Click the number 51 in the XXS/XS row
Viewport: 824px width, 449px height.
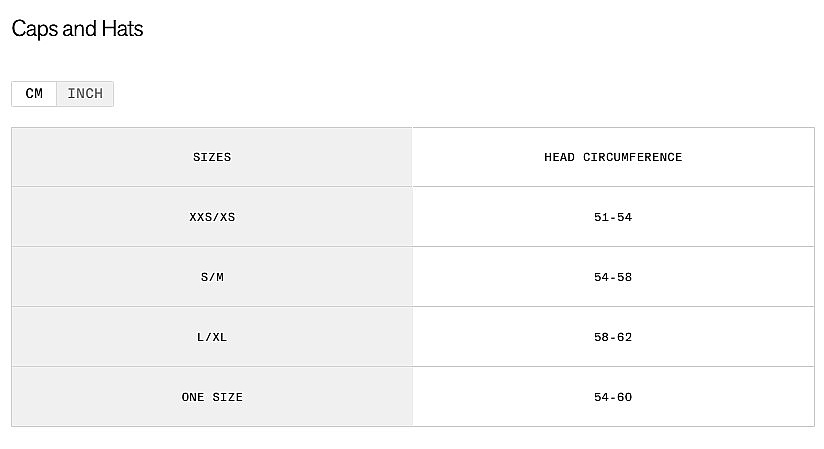pyautogui.click(x=601, y=217)
